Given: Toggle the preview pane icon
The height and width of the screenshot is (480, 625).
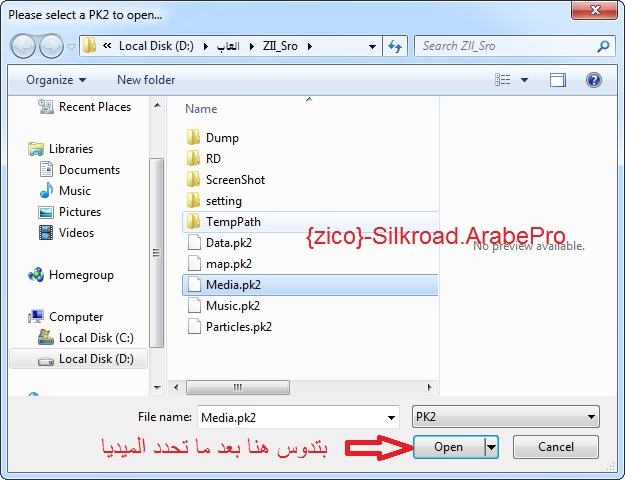Looking at the screenshot, I should tap(558, 80).
